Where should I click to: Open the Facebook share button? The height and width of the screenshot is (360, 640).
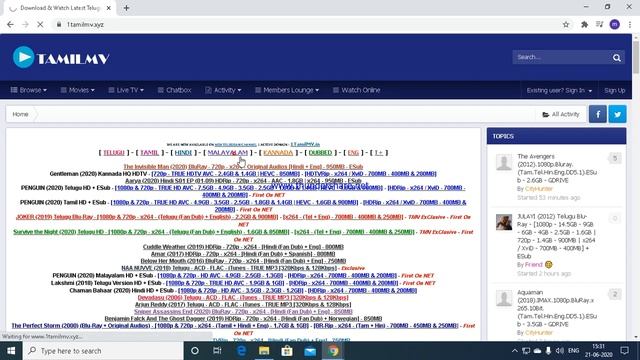[598, 114]
